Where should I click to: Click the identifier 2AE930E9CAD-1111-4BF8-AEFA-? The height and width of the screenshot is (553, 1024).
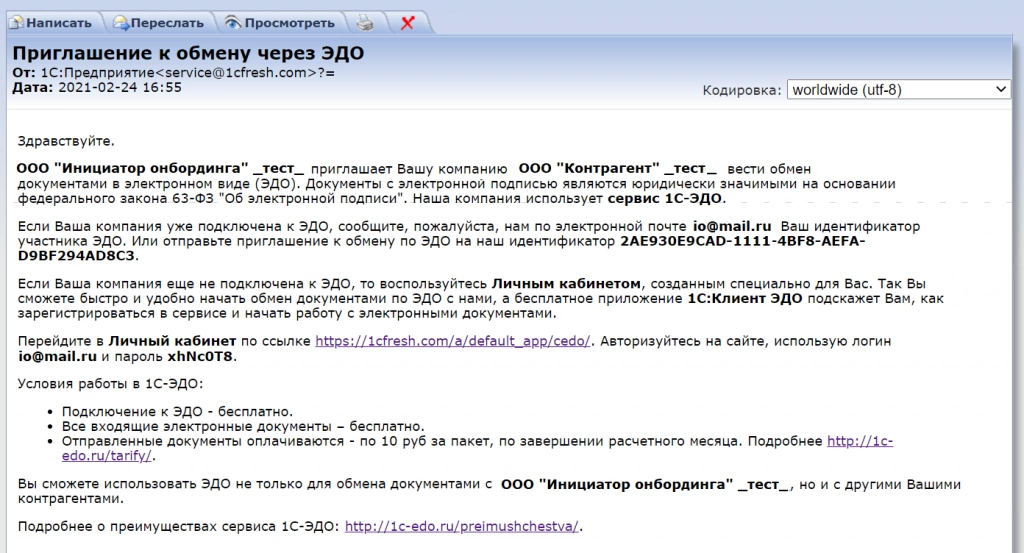click(x=743, y=241)
